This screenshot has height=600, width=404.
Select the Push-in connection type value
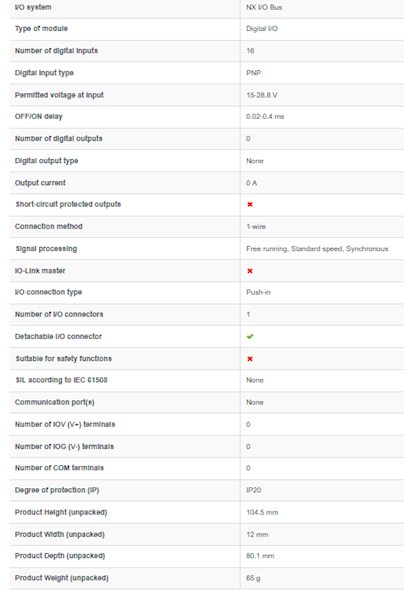[258, 292]
